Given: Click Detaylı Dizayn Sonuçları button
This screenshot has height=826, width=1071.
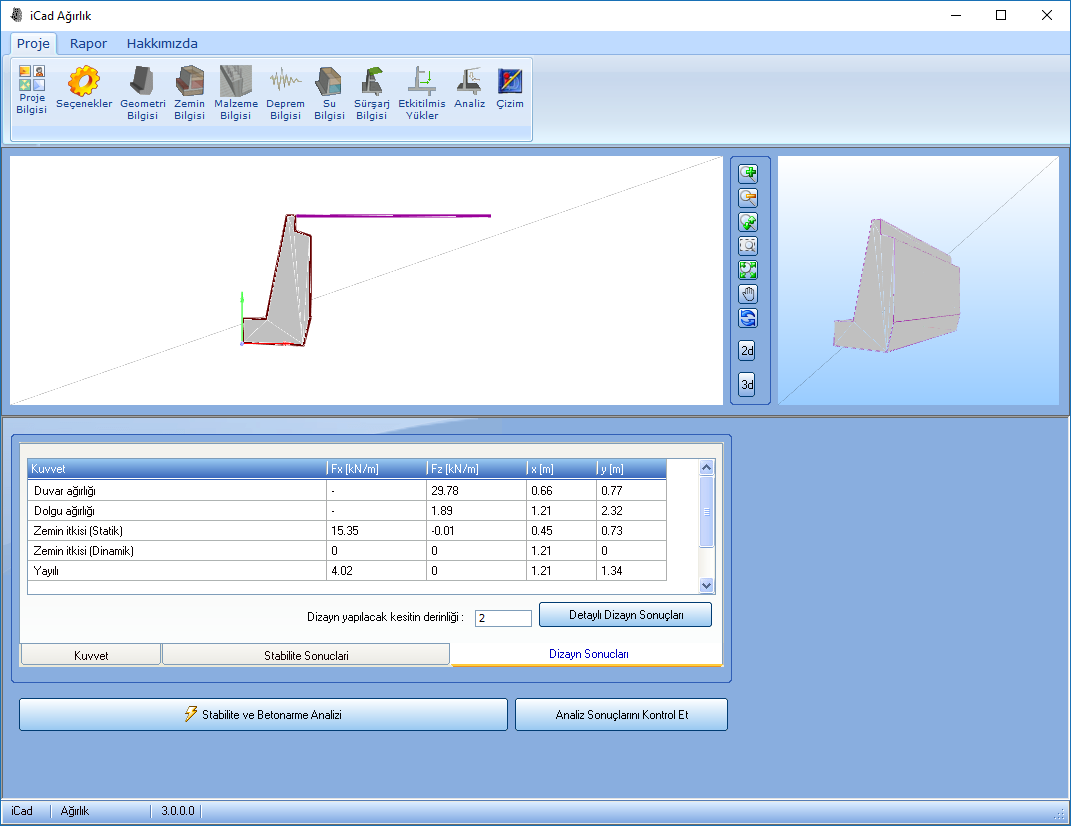Looking at the screenshot, I should coord(625,615).
